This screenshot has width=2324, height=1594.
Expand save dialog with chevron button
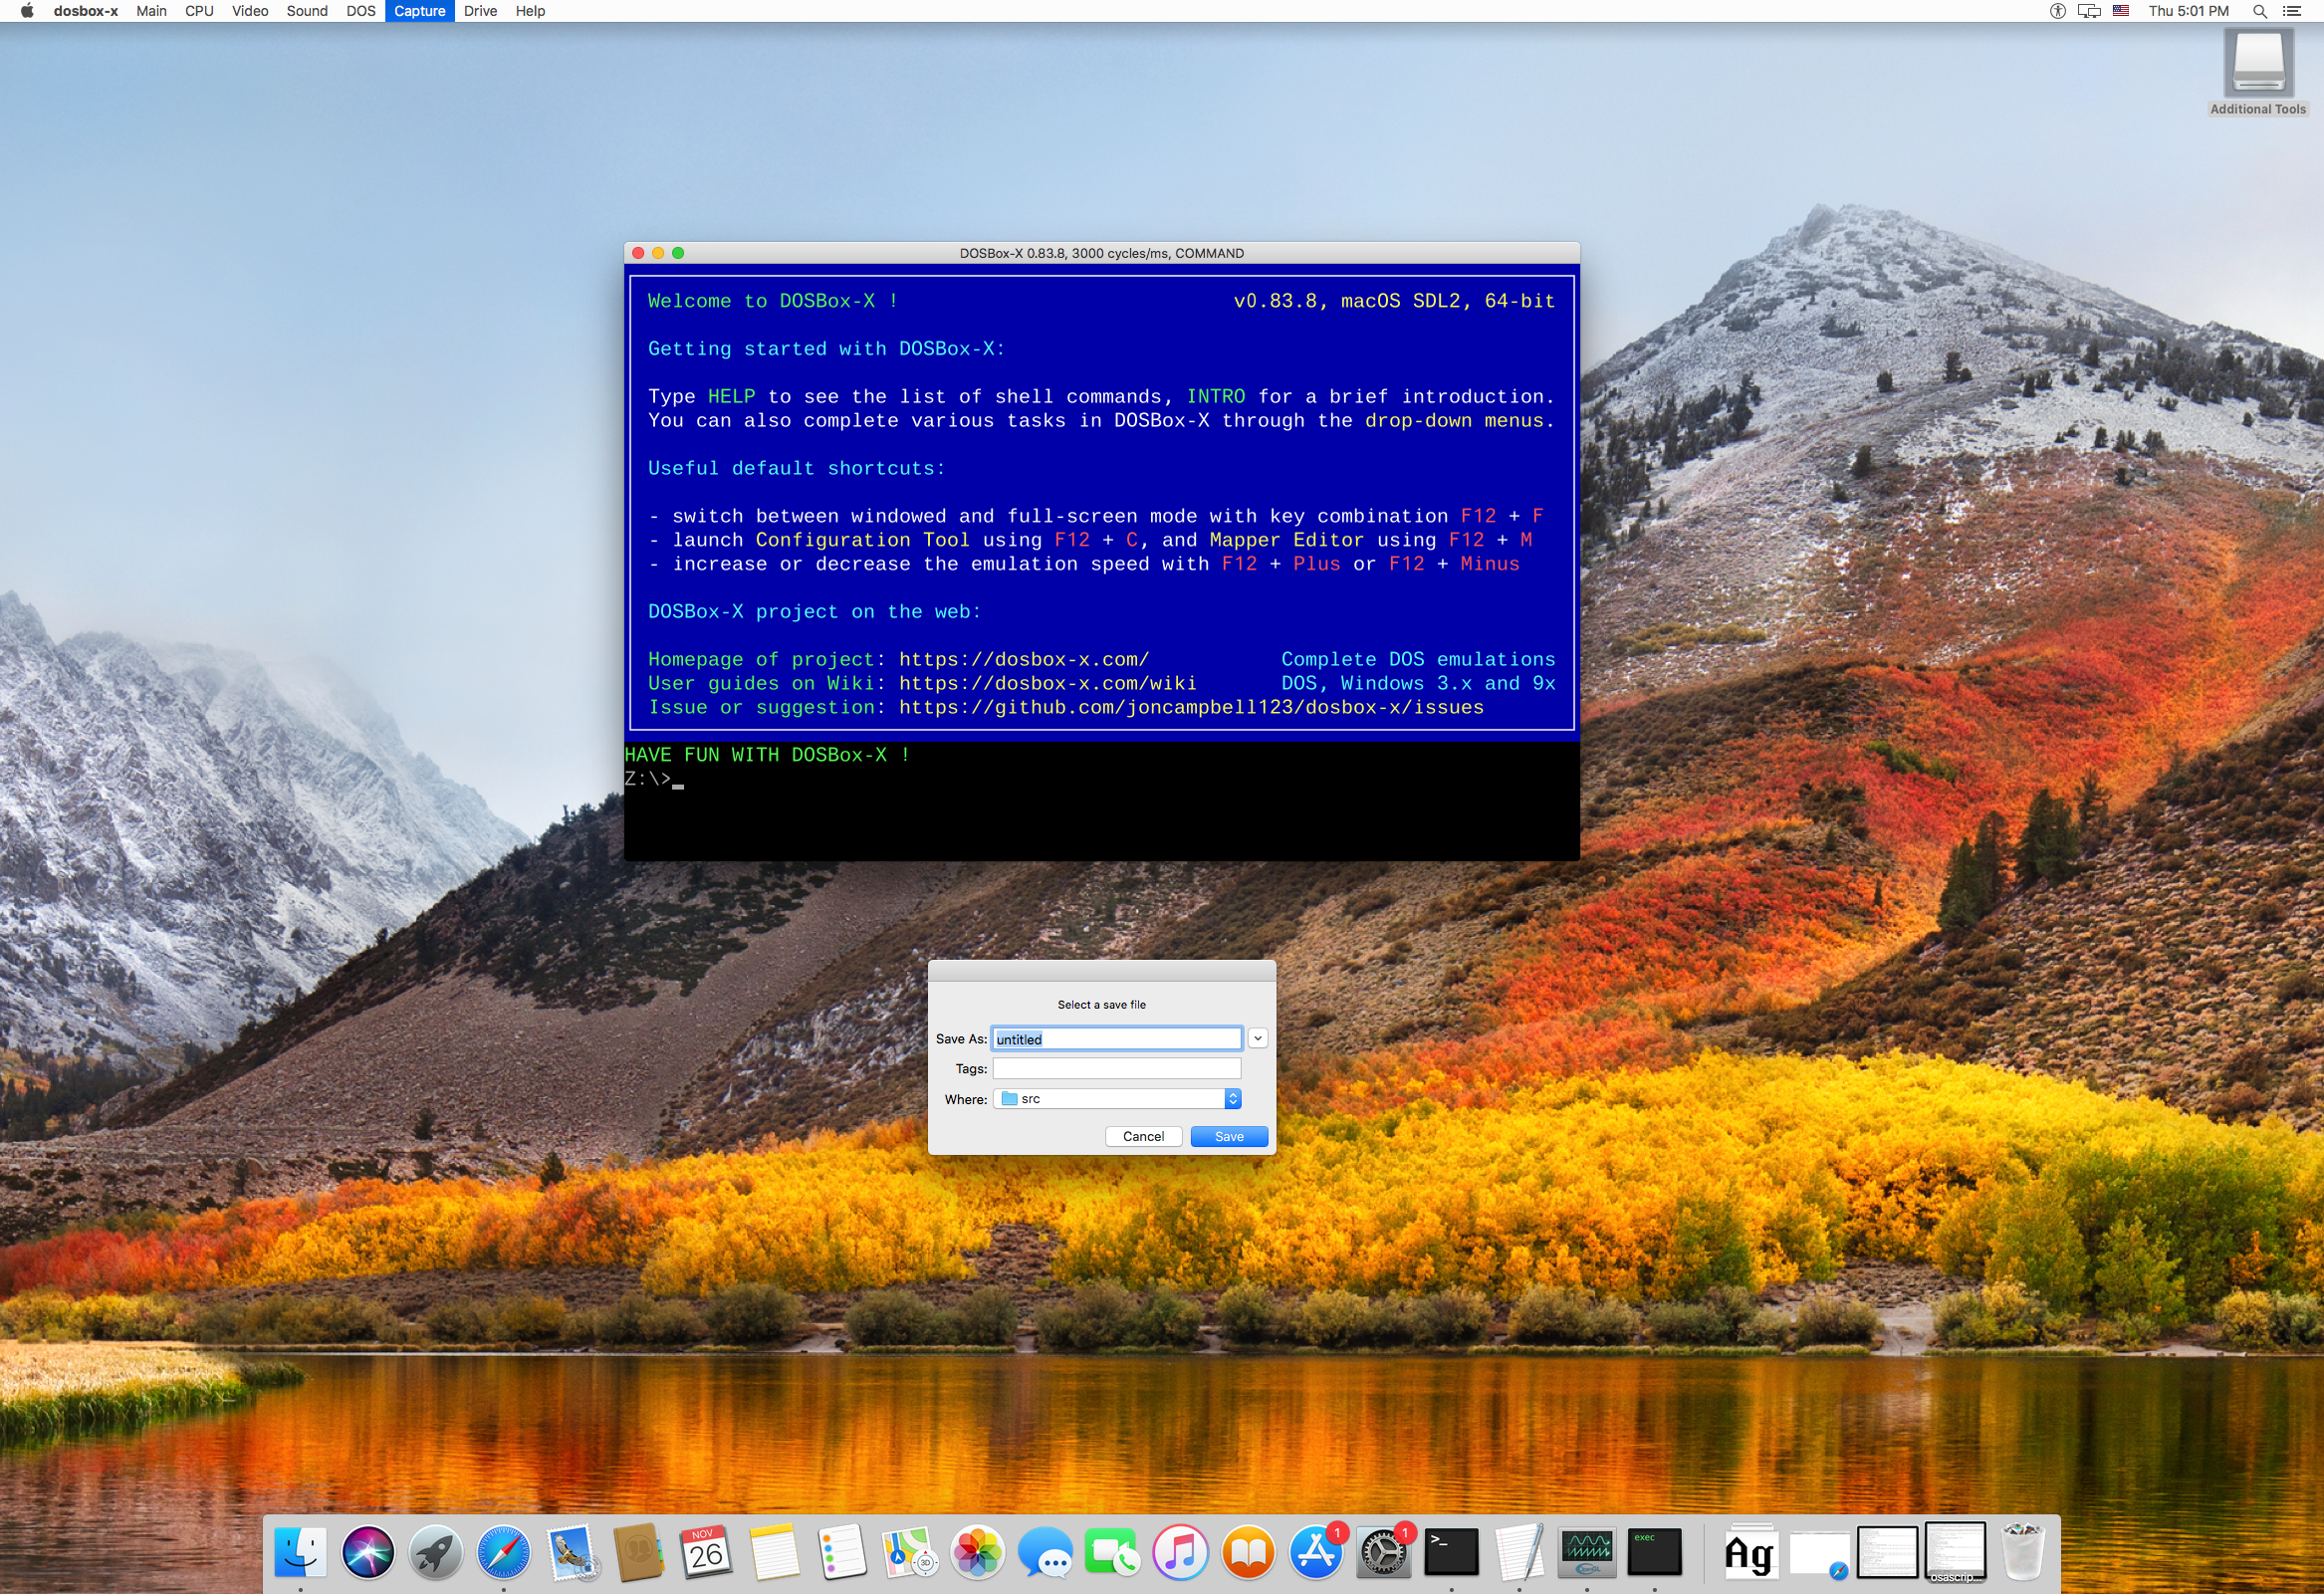click(1258, 1039)
